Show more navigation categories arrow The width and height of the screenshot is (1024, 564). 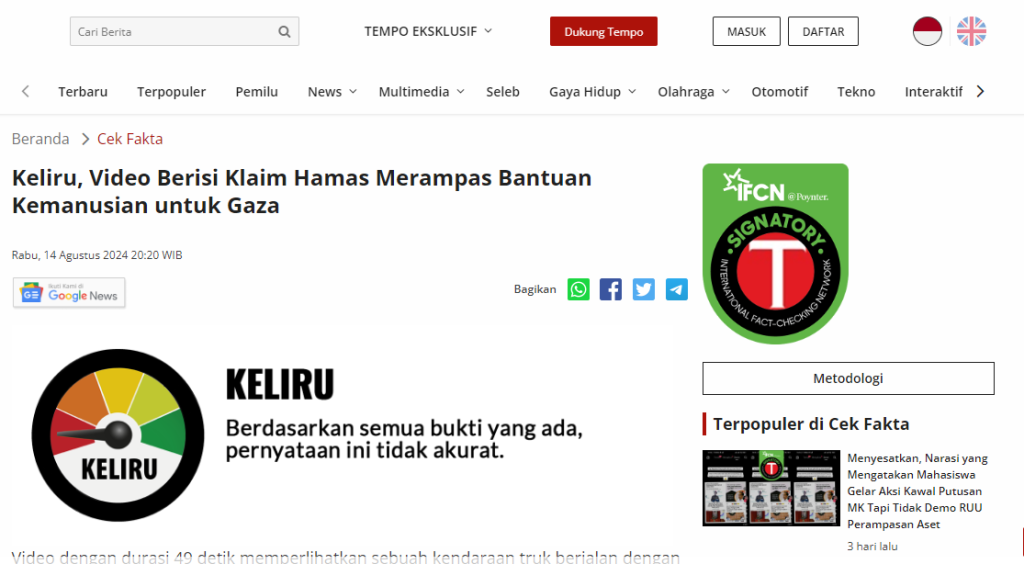[x=980, y=91]
